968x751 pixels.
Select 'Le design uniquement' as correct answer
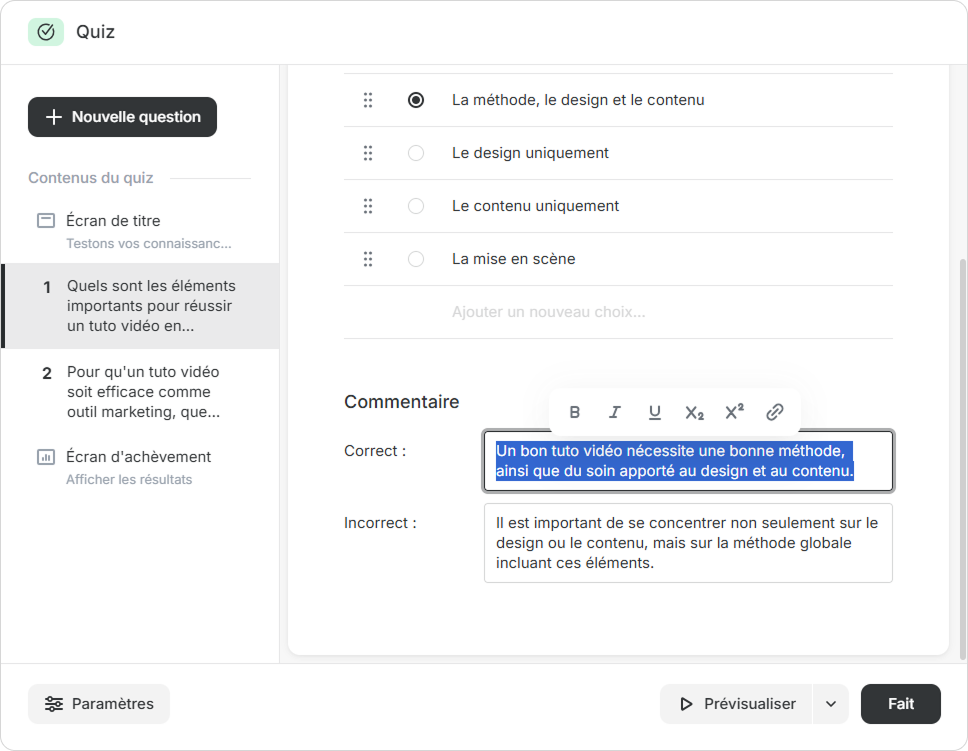(x=416, y=153)
